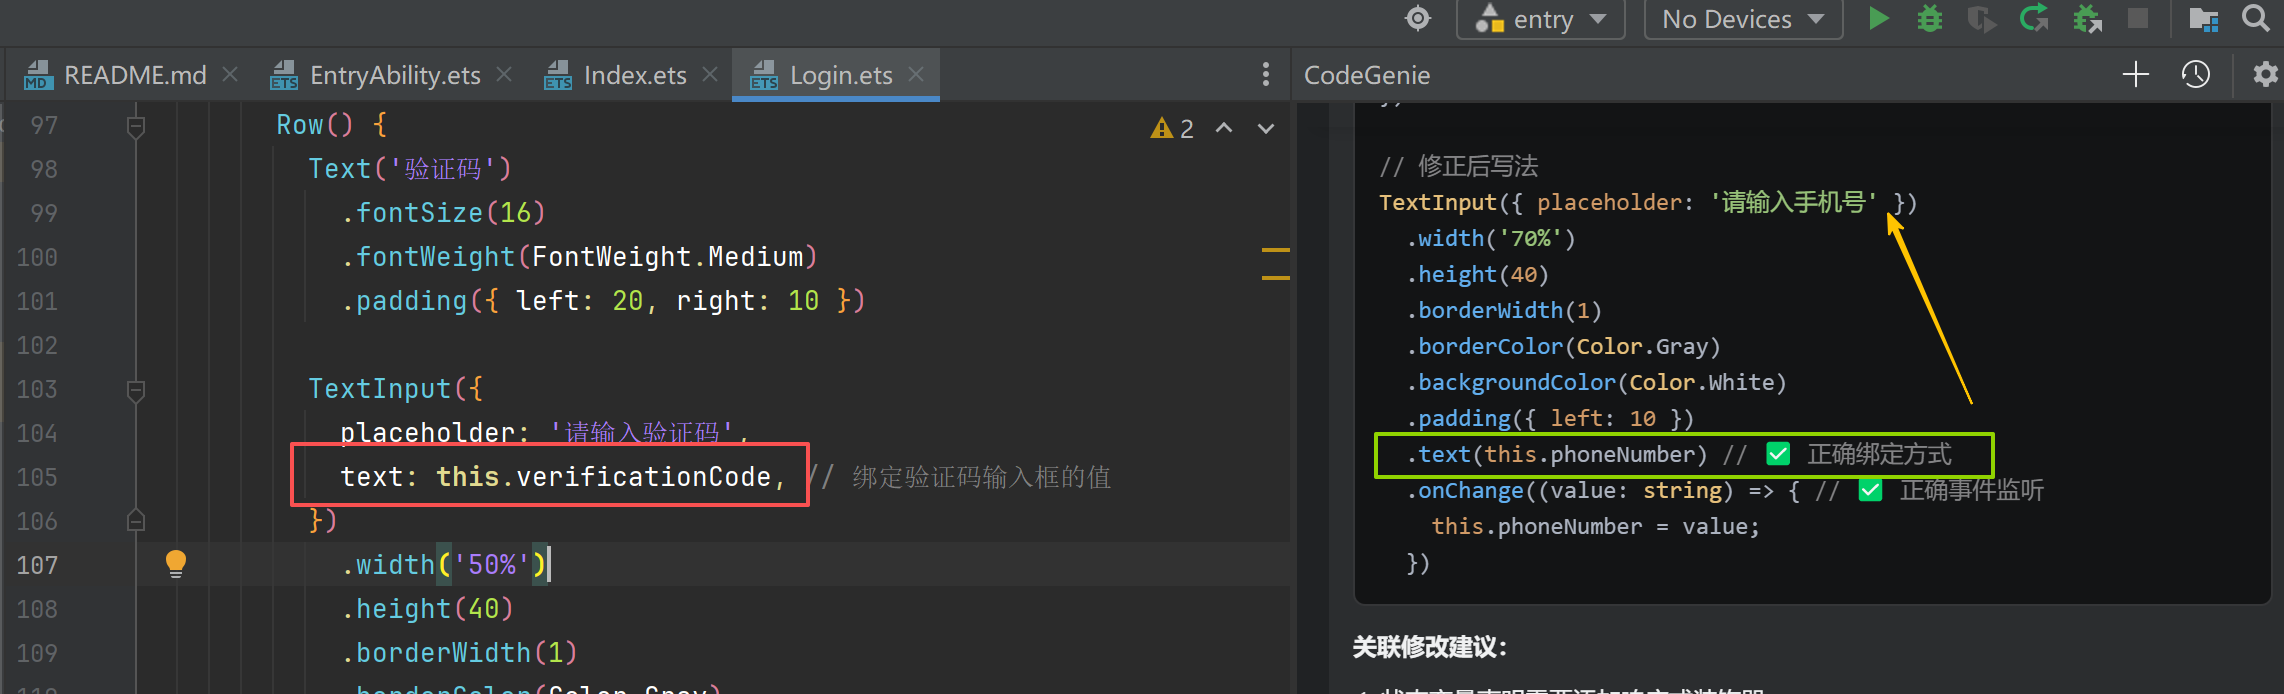Click the locate target crosshair icon
Viewport: 2284px width, 694px height.
(1418, 19)
